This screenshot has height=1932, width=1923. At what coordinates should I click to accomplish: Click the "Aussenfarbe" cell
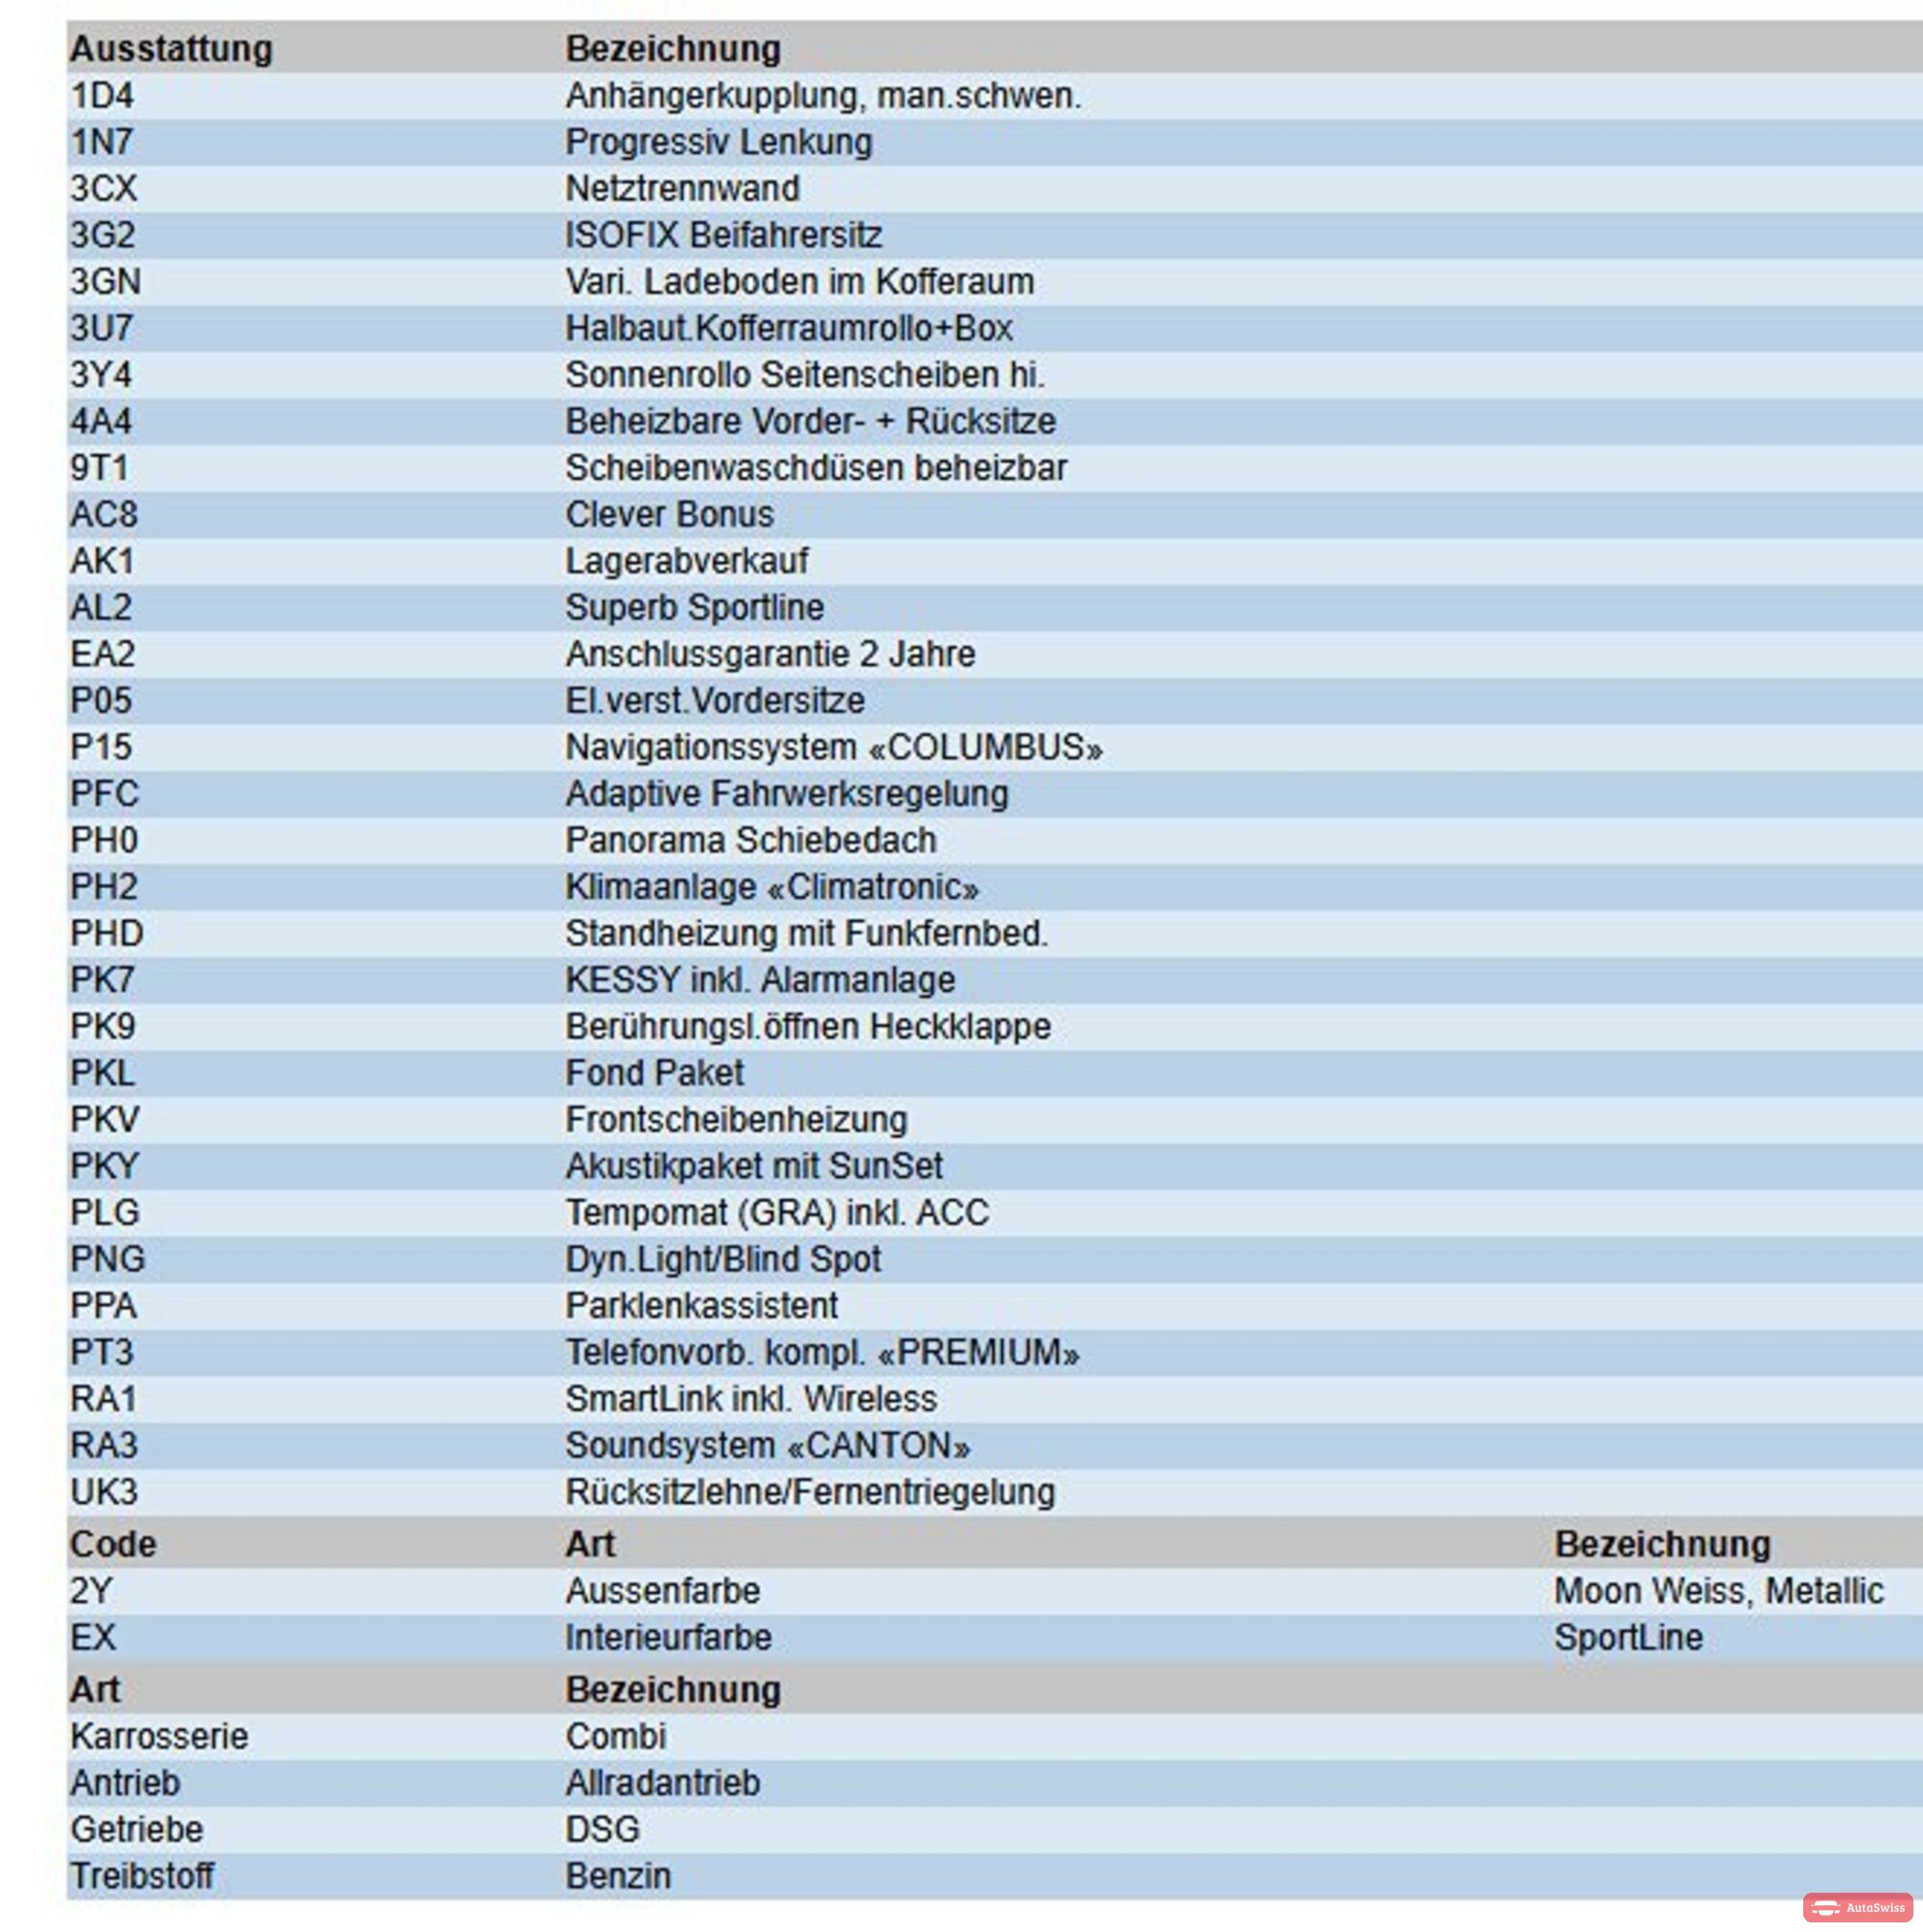[662, 1590]
